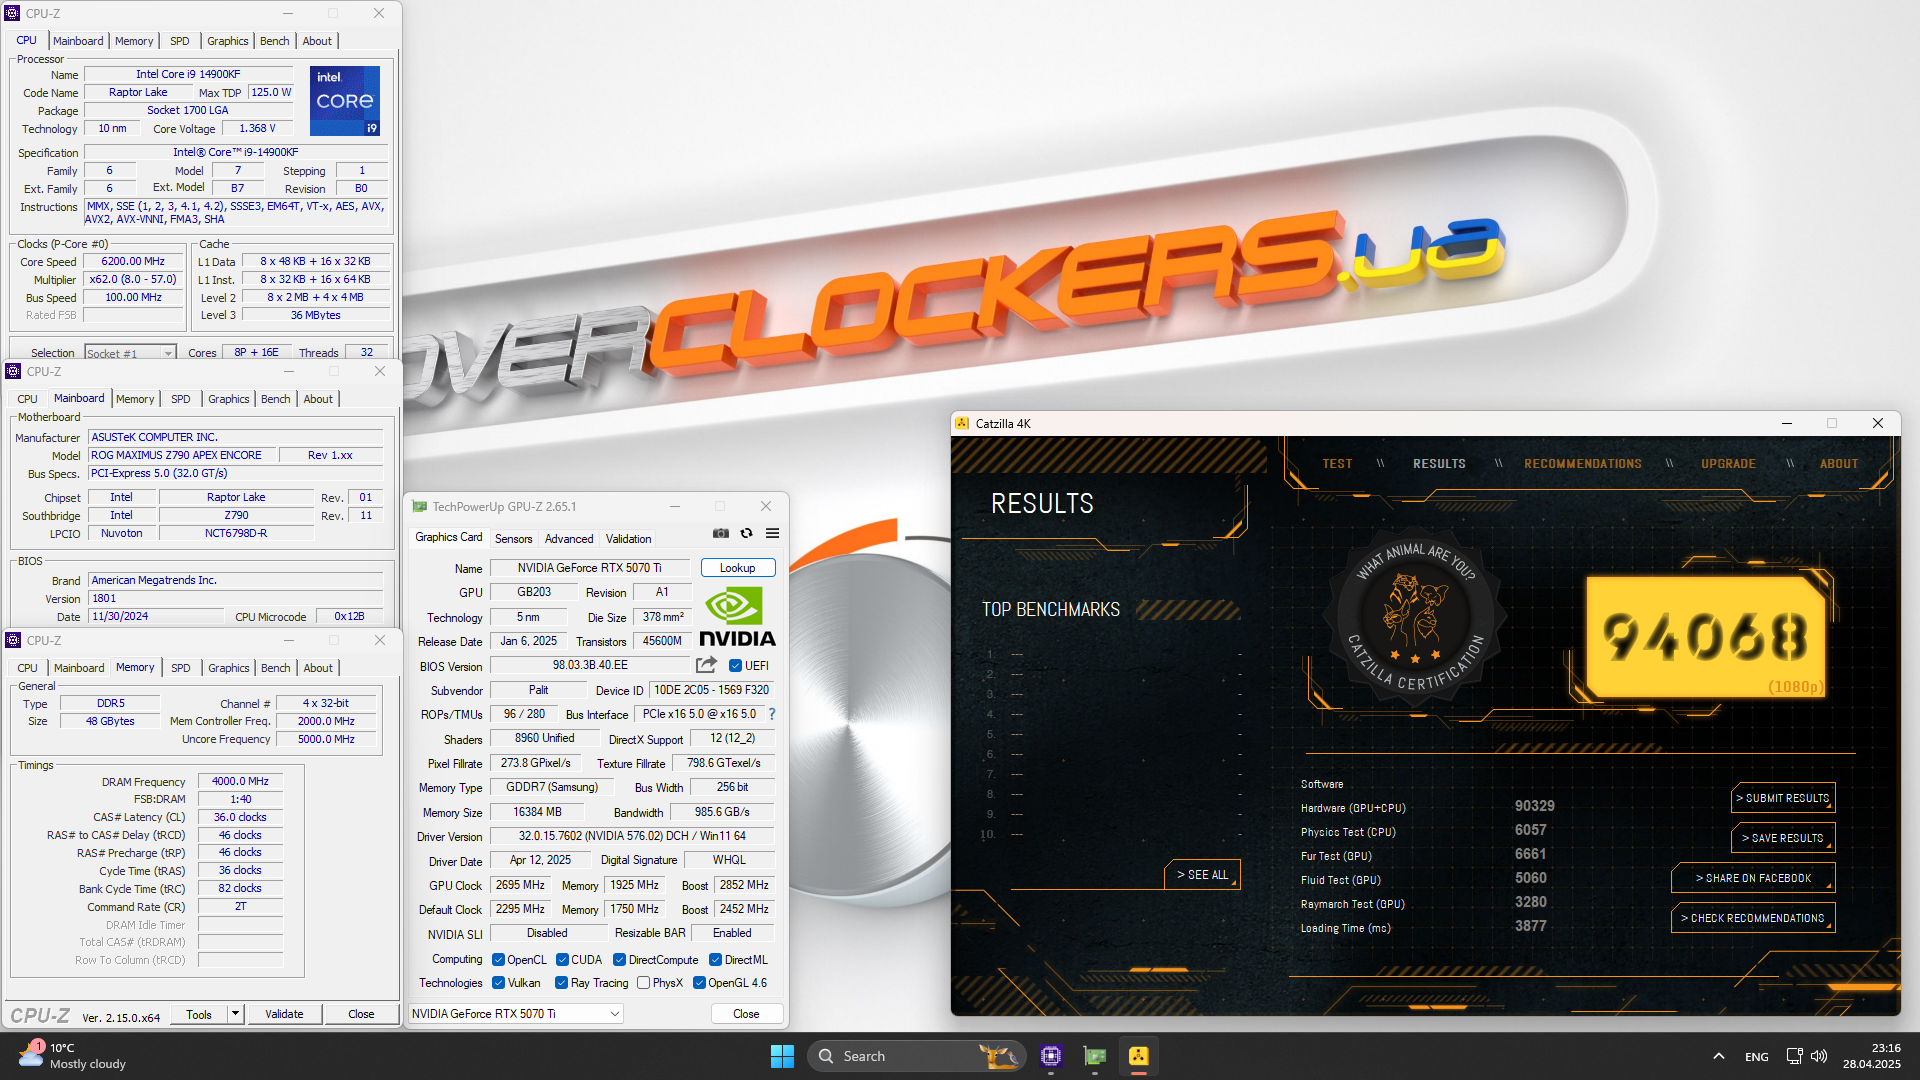Click the BIOS version export arrow icon
This screenshot has height=1080, width=1920.
(x=706, y=665)
